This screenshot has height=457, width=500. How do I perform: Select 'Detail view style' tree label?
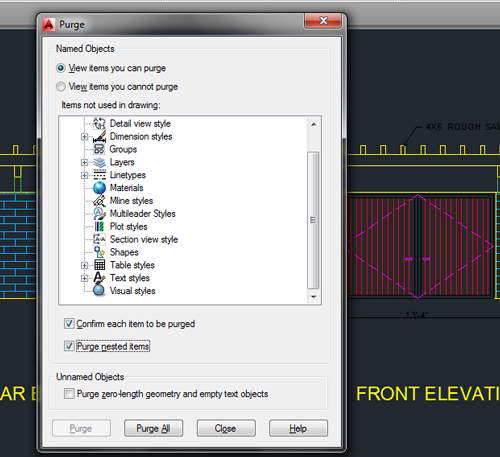[140, 124]
